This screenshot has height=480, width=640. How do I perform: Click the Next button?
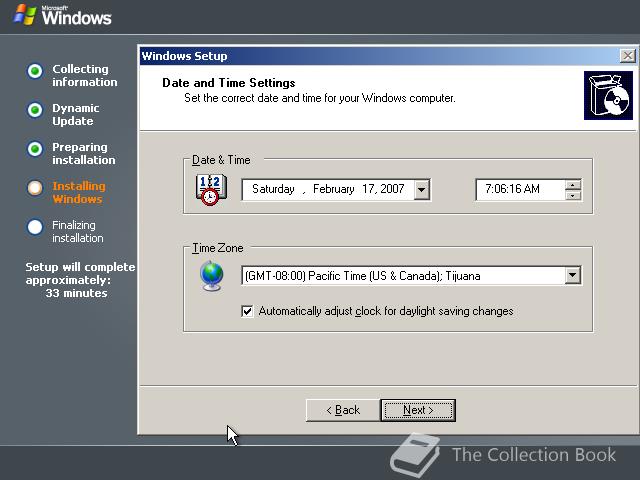pos(418,410)
